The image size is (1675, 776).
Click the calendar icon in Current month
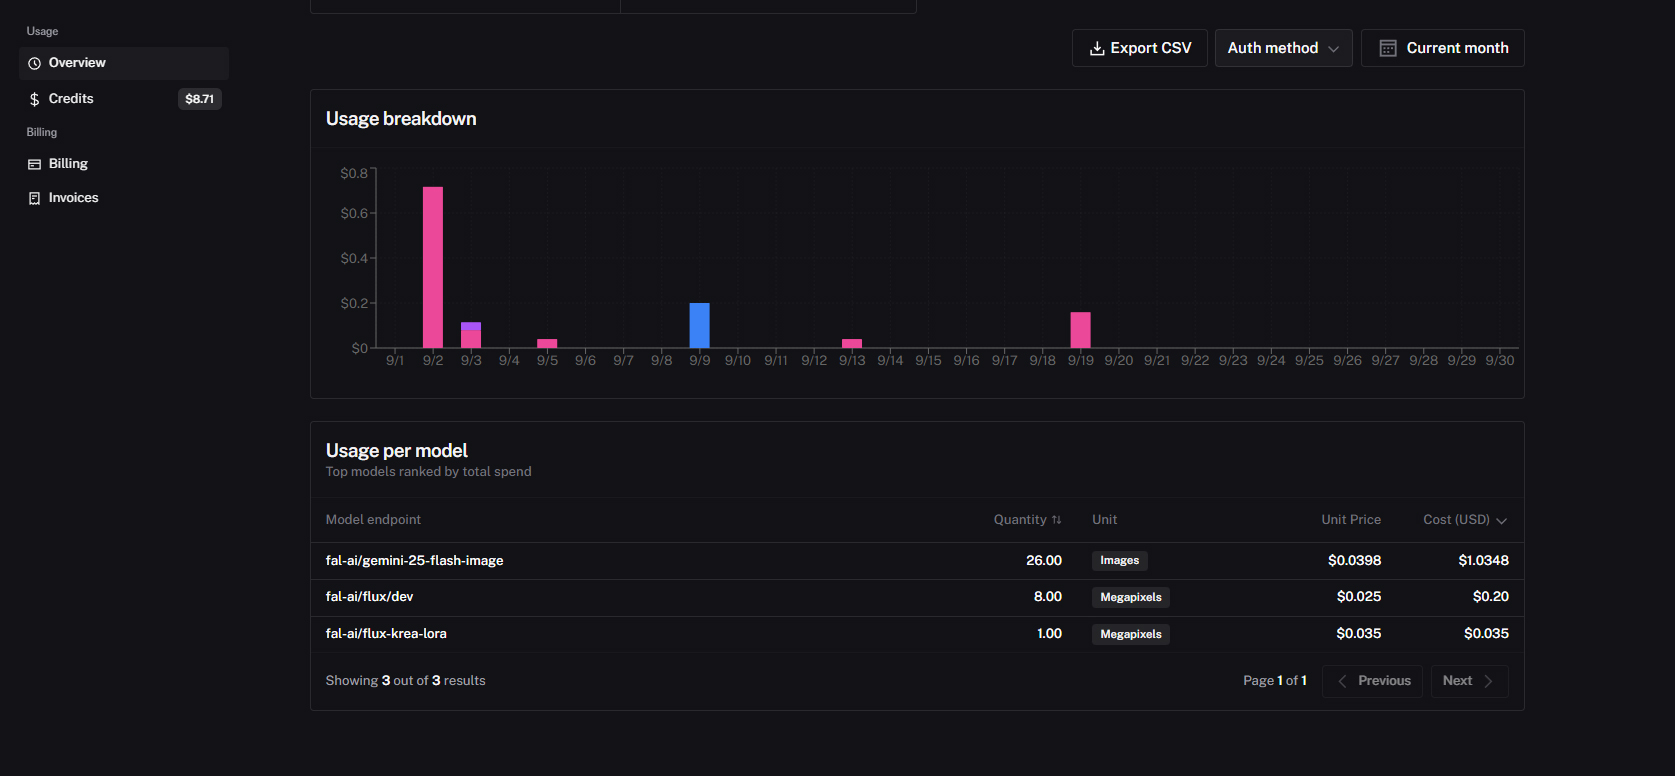click(1388, 48)
